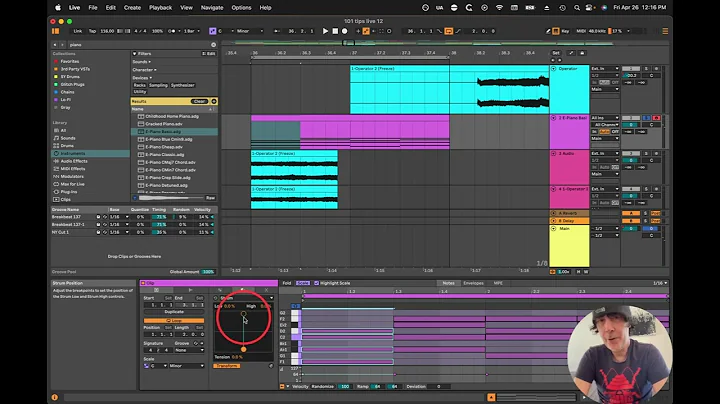Open the File menu
The width and height of the screenshot is (720, 404).
click(93, 8)
